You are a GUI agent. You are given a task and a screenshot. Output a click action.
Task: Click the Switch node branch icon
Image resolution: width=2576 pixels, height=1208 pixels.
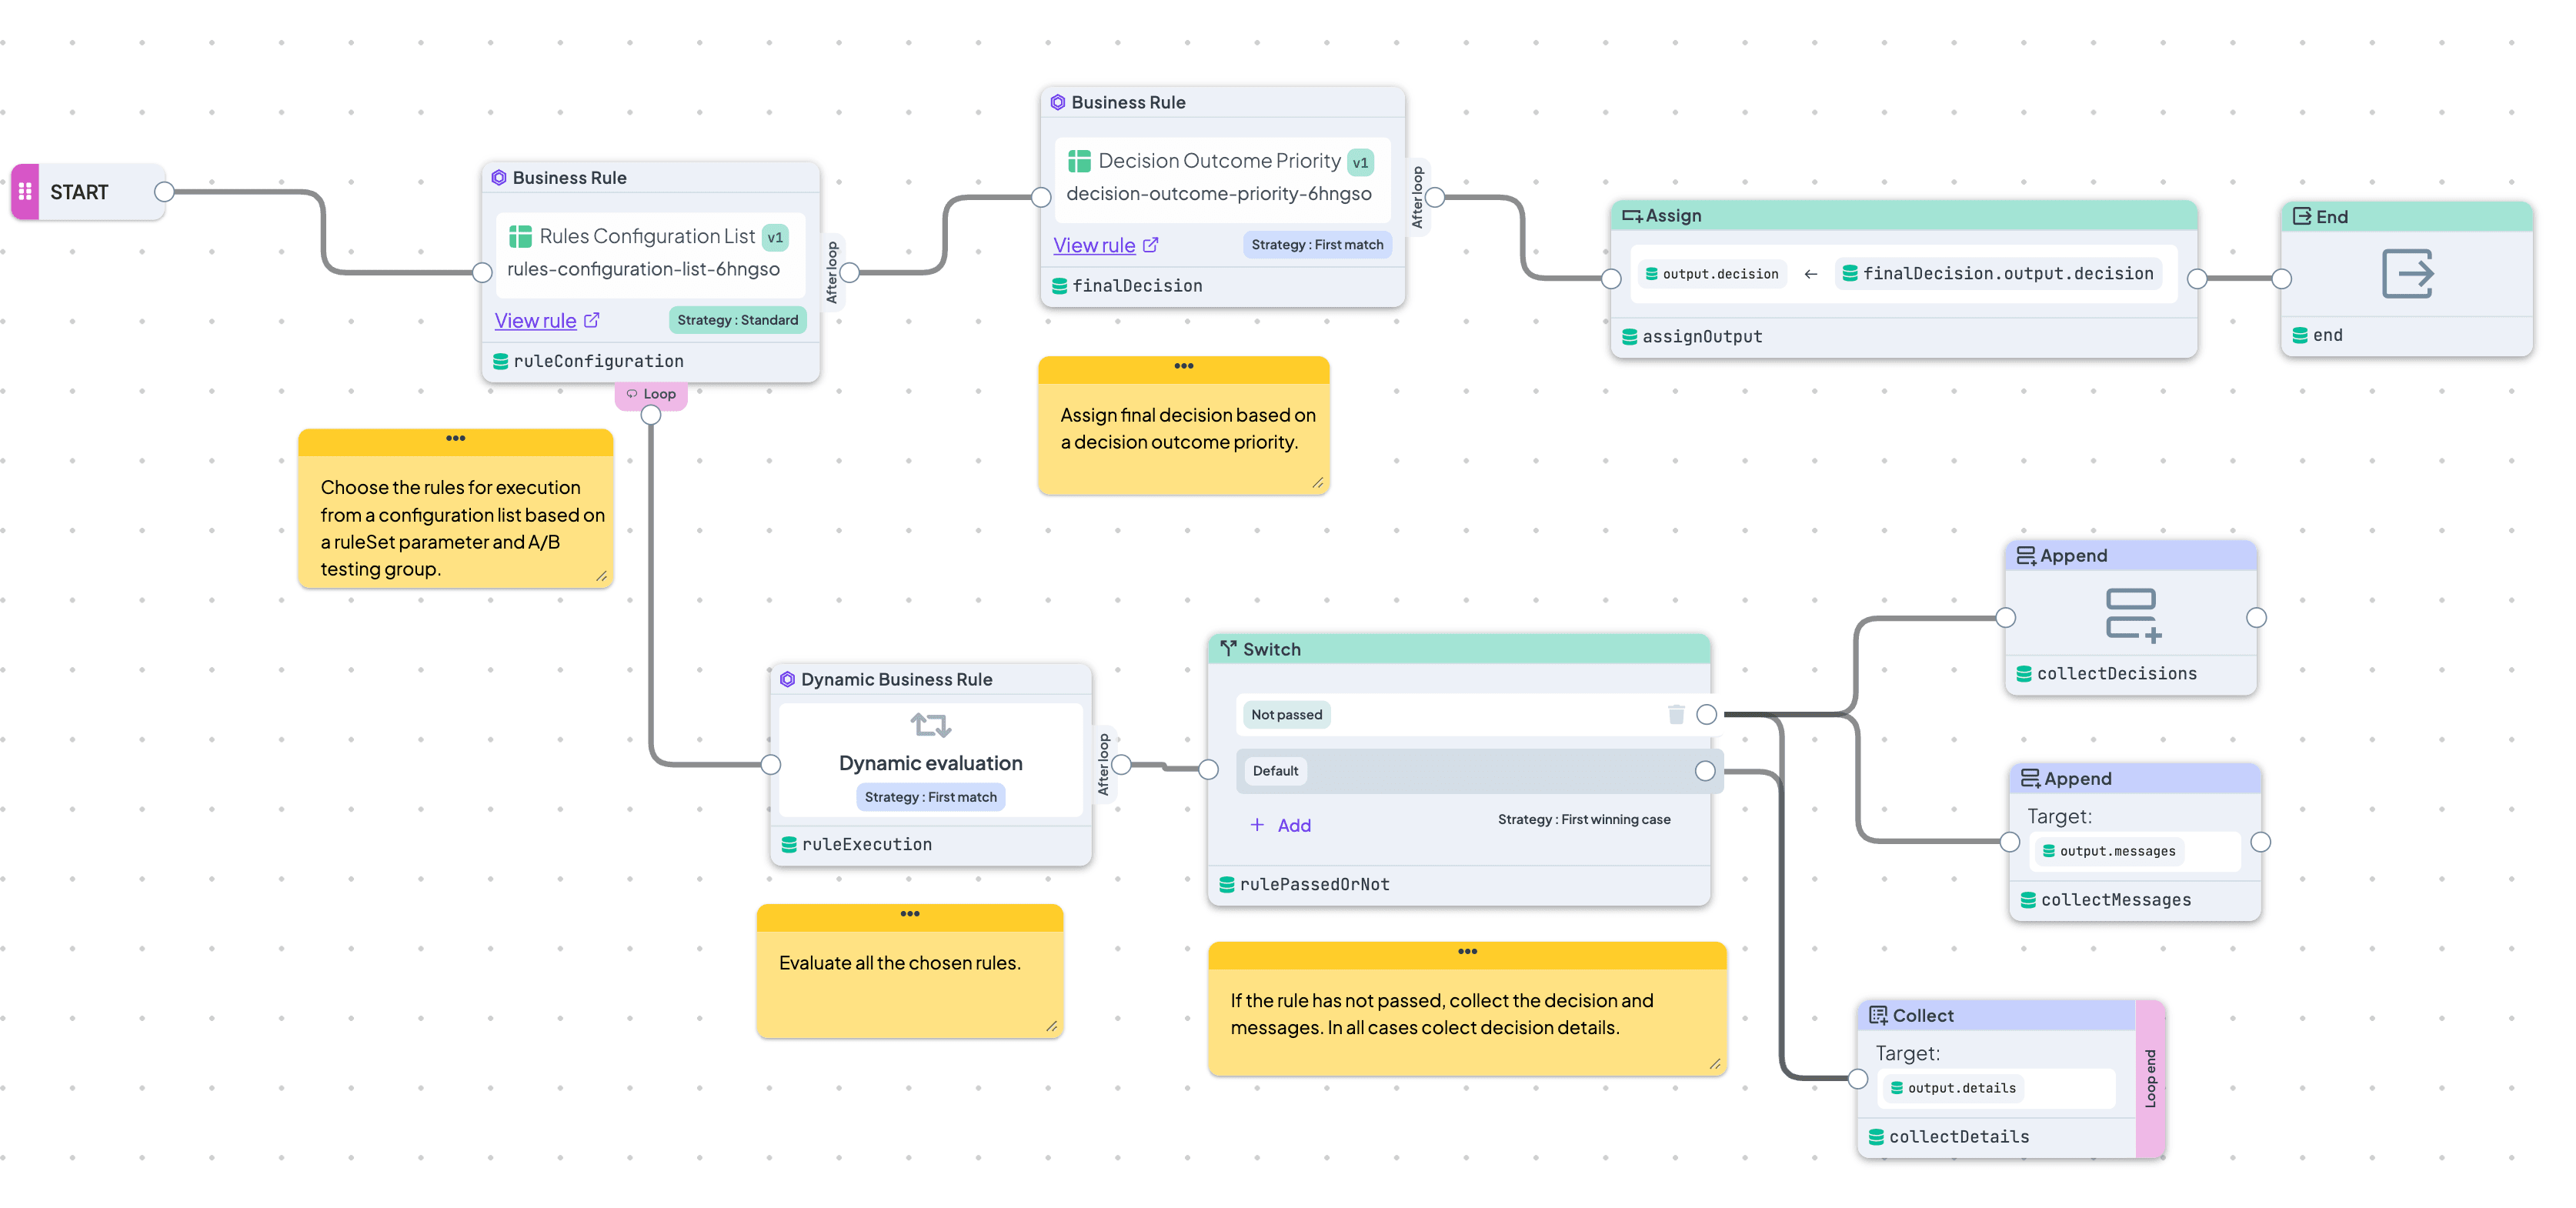click(x=1228, y=648)
